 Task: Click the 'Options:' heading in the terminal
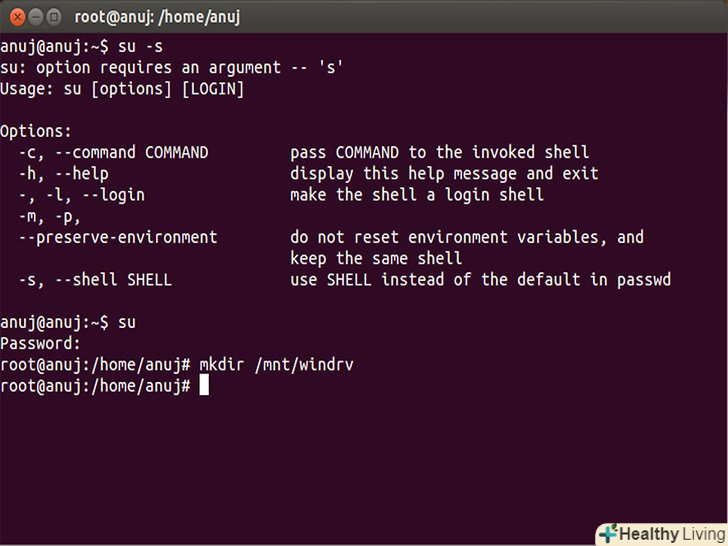tap(36, 132)
